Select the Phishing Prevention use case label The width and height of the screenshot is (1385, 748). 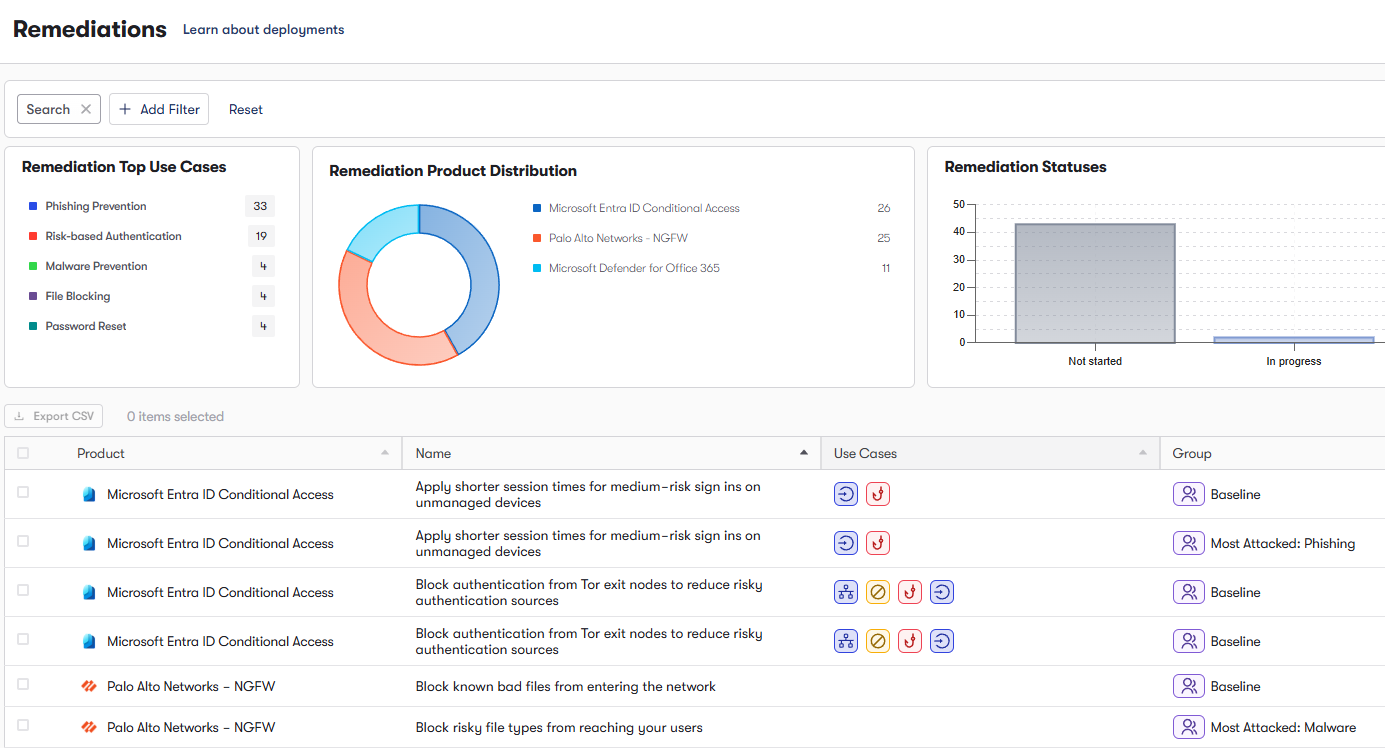pyautogui.click(x=96, y=206)
